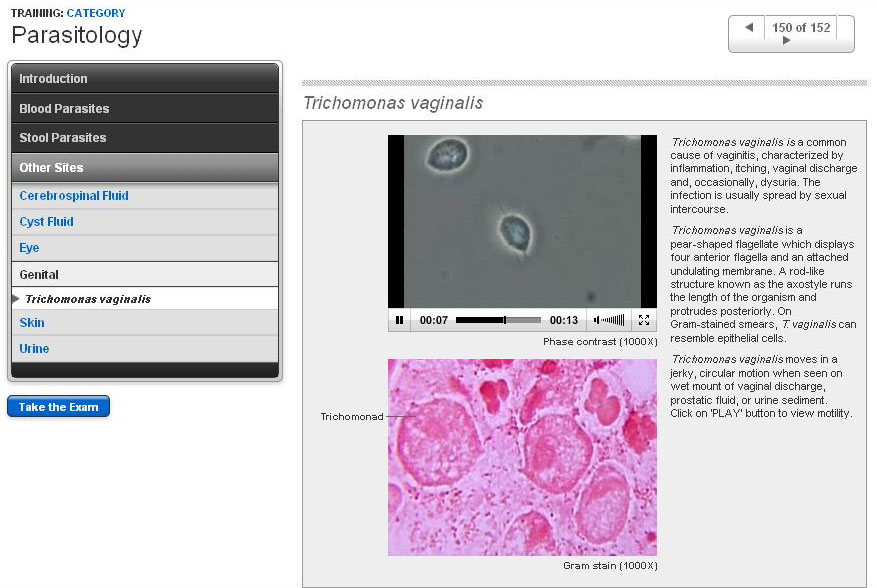Select the Genital menu item

tap(39, 274)
